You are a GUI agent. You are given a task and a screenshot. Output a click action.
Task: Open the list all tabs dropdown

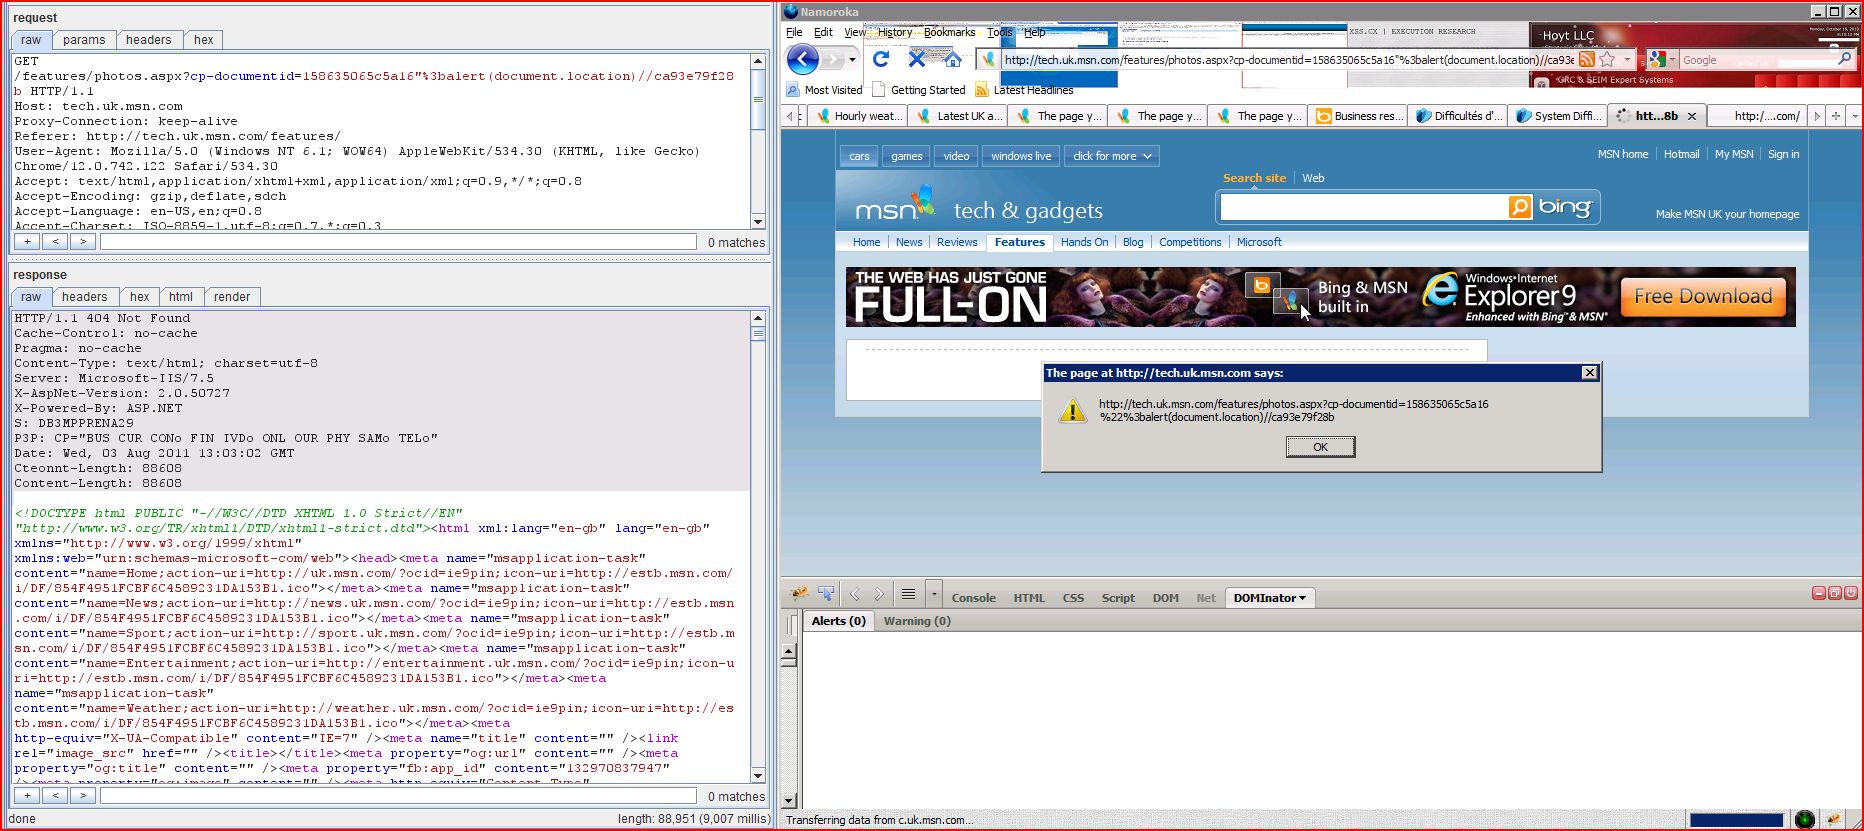[1855, 116]
